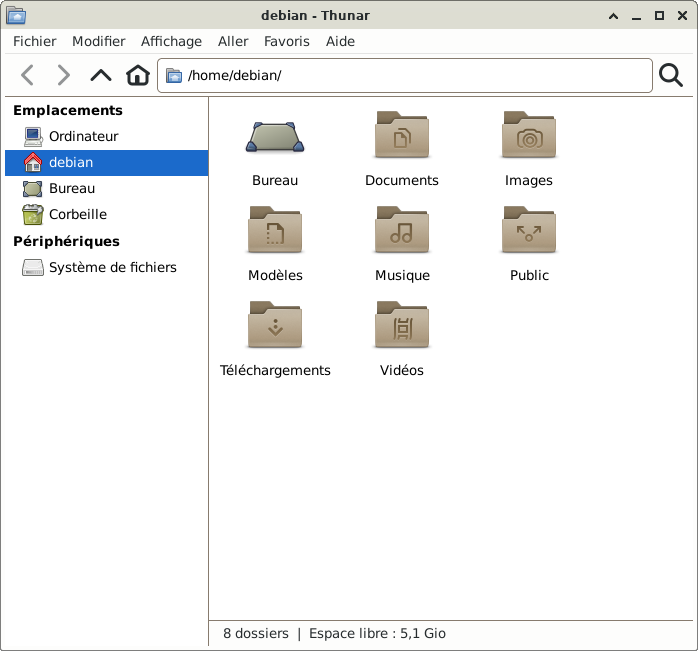Open the Modifier menu

[99, 41]
